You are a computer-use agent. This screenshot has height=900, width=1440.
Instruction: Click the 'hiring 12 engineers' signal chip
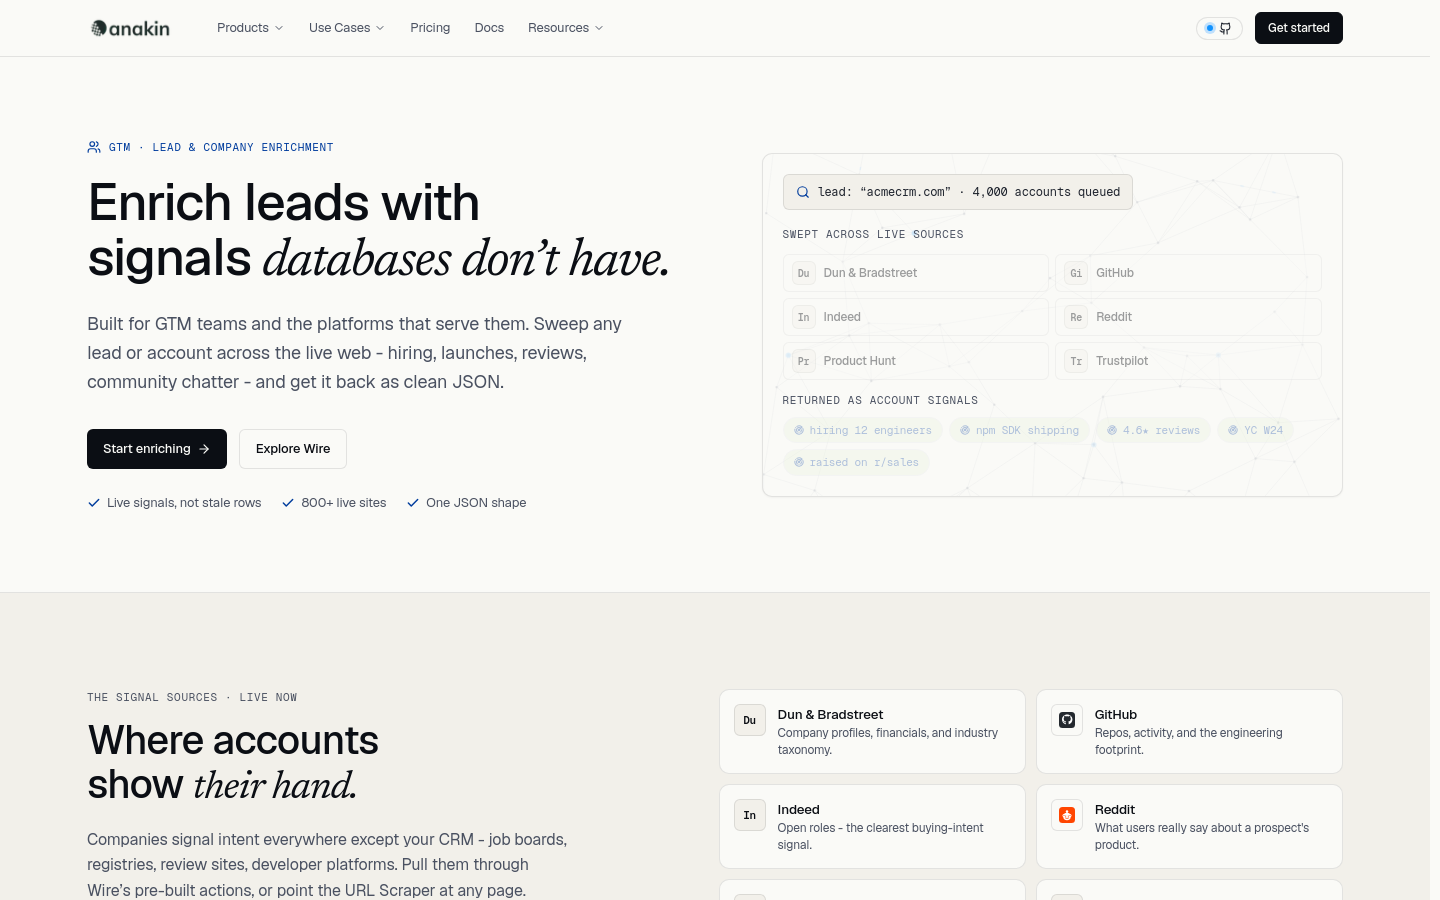pos(863,430)
